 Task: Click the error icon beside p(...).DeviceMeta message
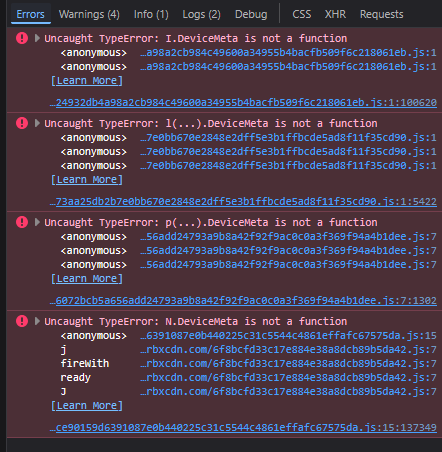(x=22, y=222)
